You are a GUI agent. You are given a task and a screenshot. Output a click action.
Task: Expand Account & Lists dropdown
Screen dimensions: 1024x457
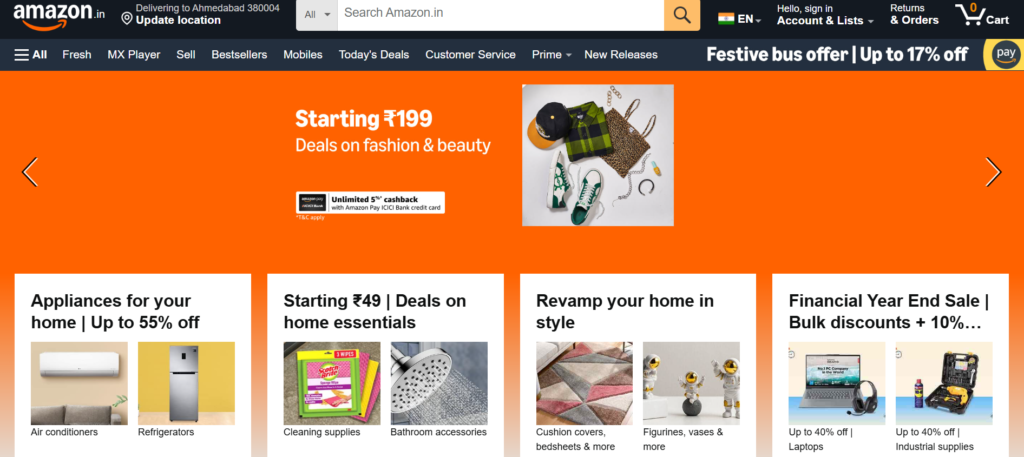(x=825, y=14)
